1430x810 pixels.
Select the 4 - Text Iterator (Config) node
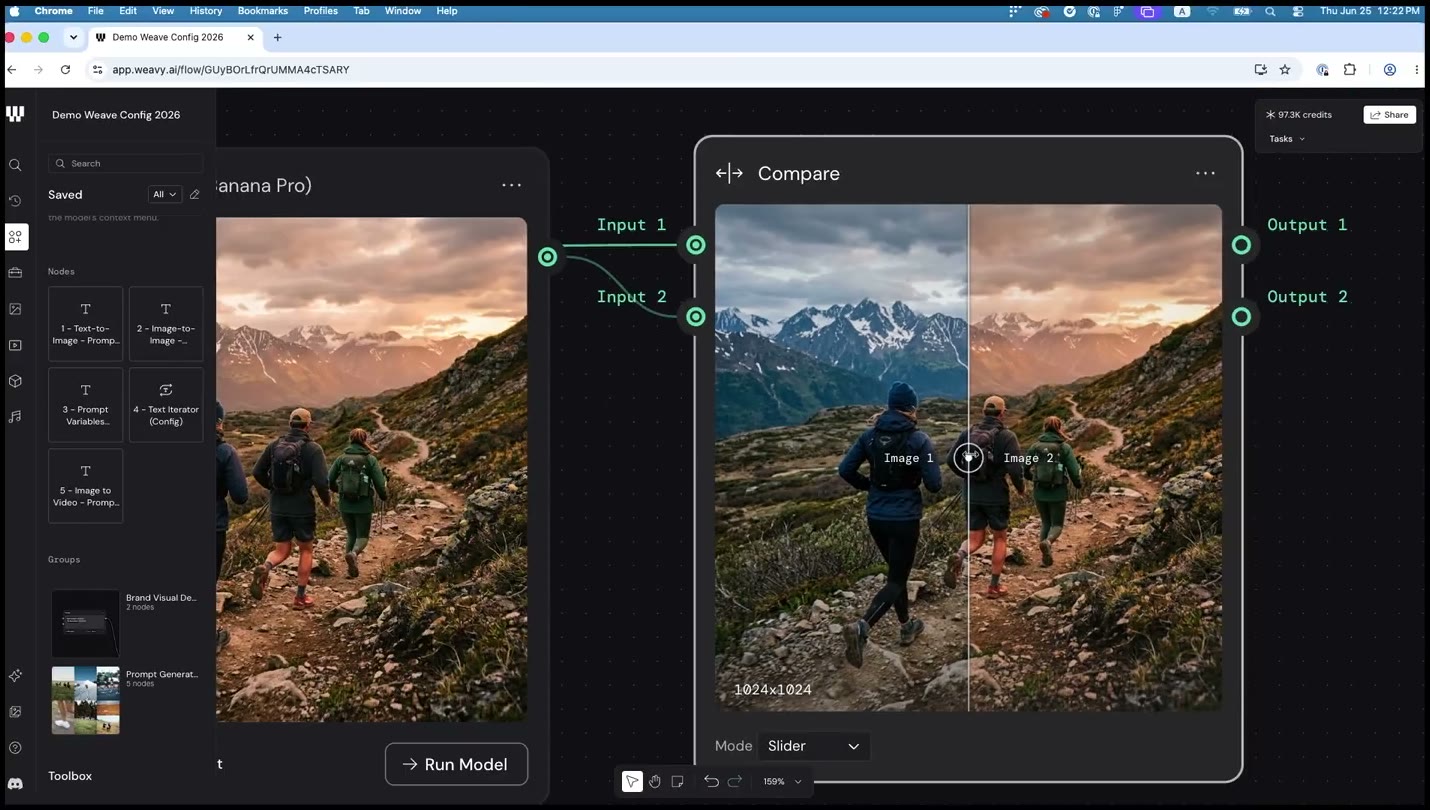pyautogui.click(x=166, y=405)
